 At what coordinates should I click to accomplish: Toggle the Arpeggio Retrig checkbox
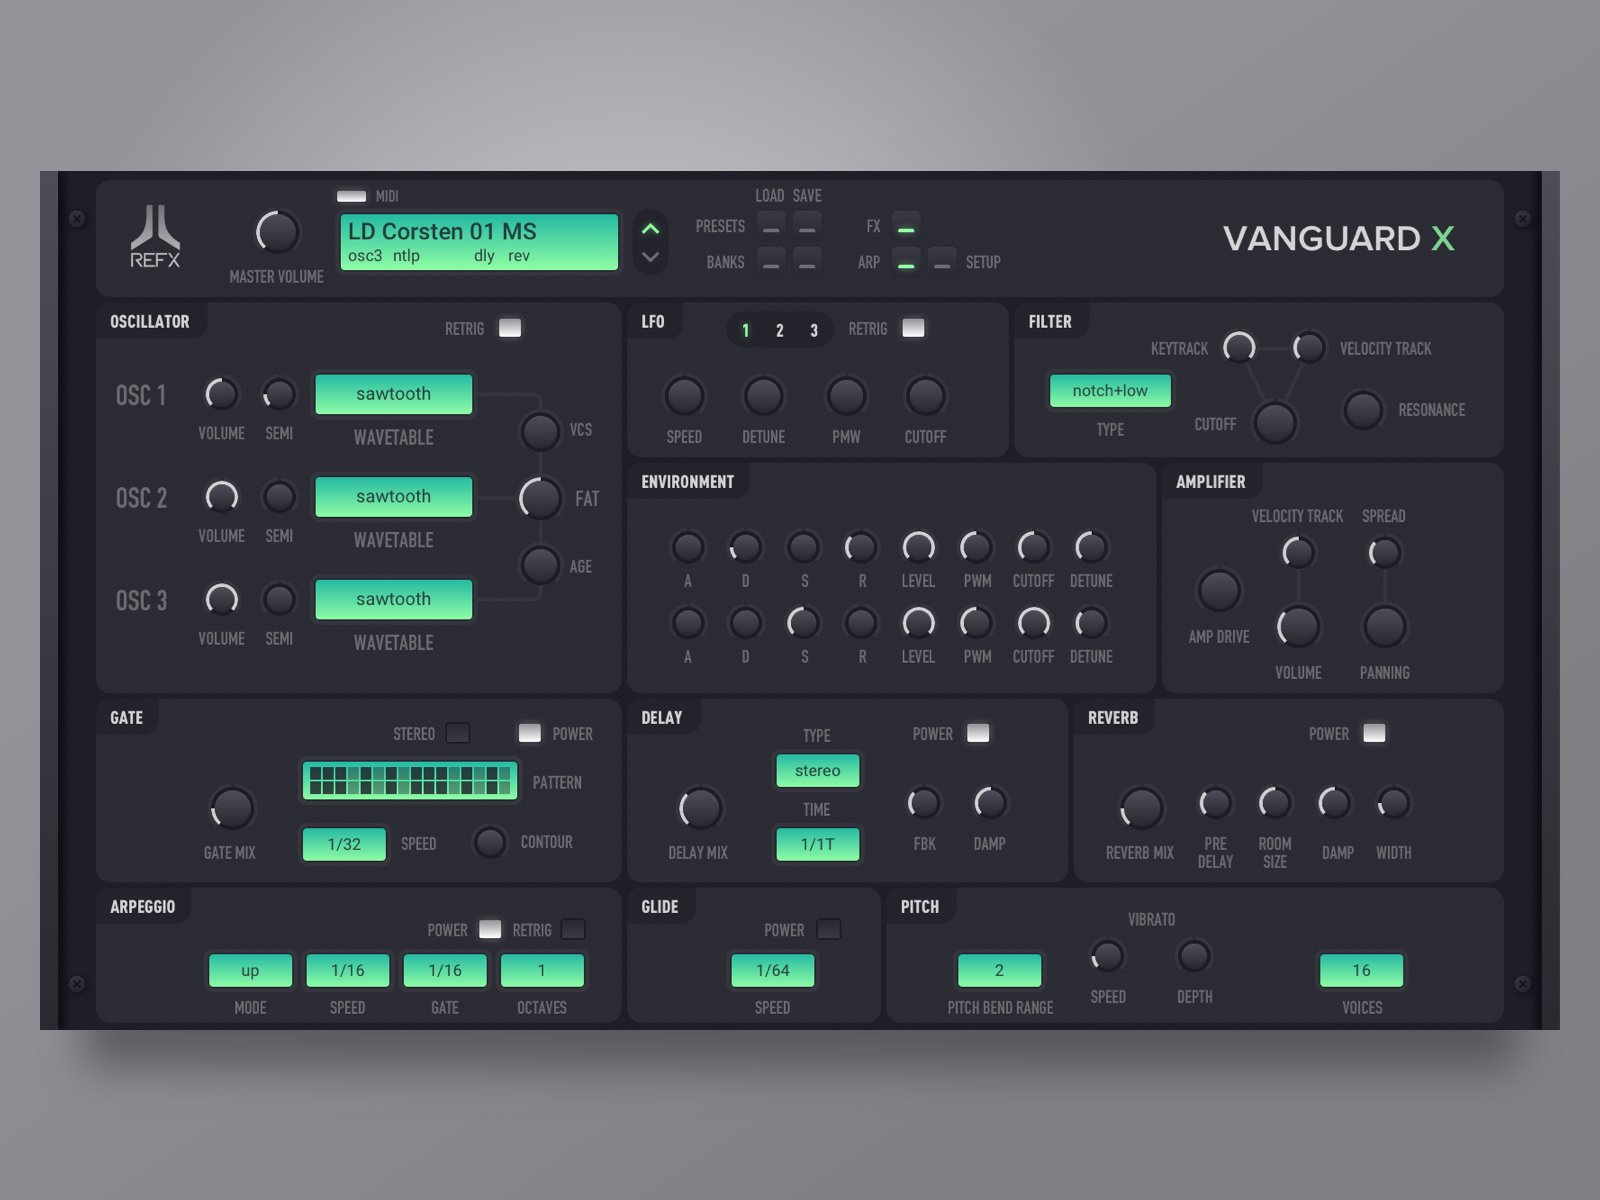[x=573, y=929]
